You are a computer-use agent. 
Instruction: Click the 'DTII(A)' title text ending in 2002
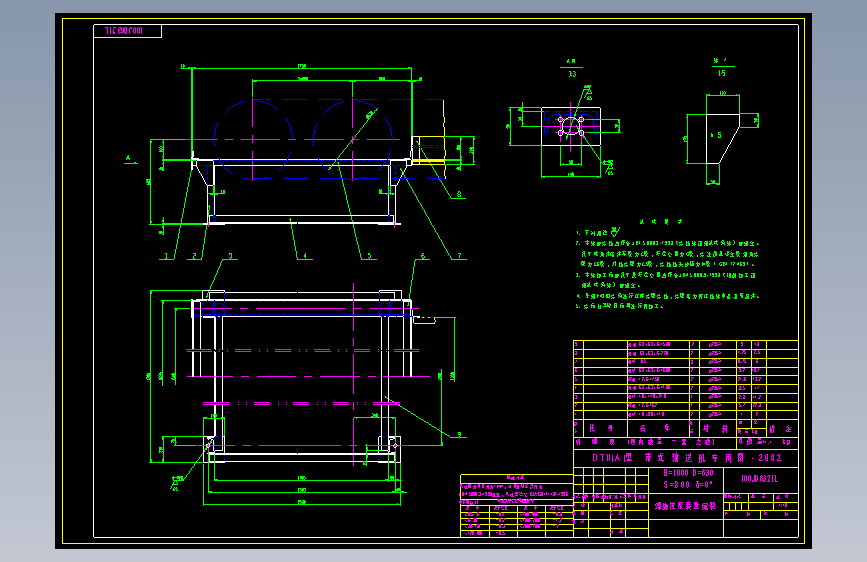687,458
